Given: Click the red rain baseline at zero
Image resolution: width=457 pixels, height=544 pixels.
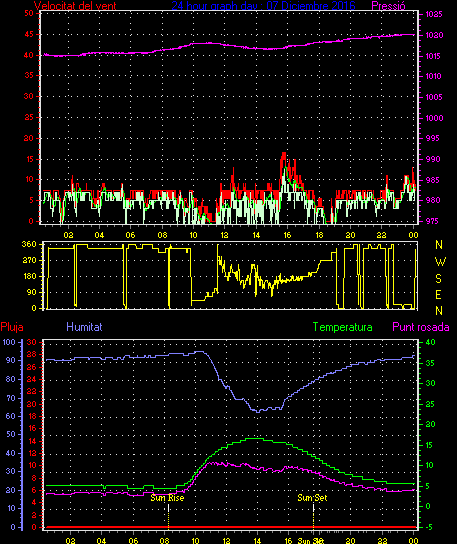Looking at the screenshot, I should click(x=231, y=527).
